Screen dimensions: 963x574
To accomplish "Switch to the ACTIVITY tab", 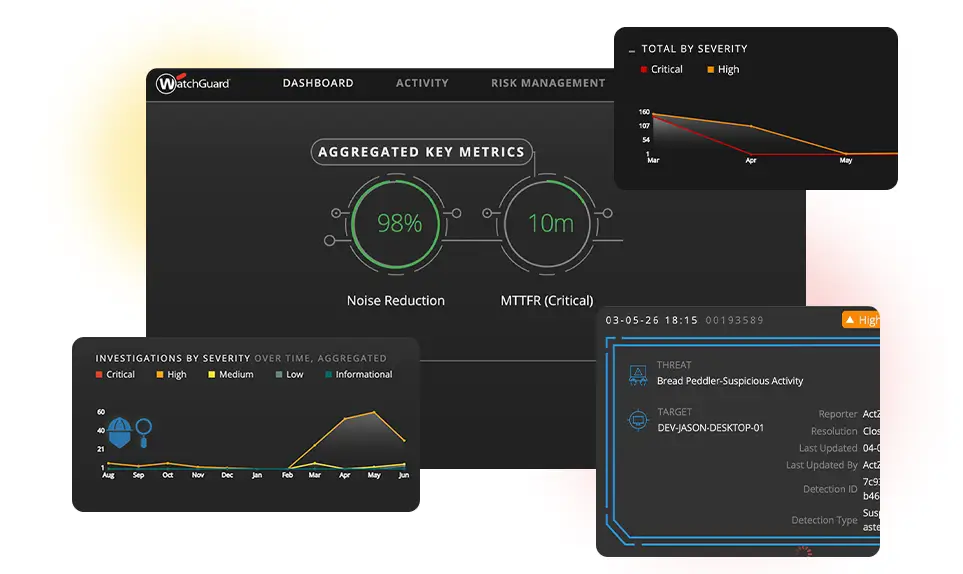I will click(422, 83).
